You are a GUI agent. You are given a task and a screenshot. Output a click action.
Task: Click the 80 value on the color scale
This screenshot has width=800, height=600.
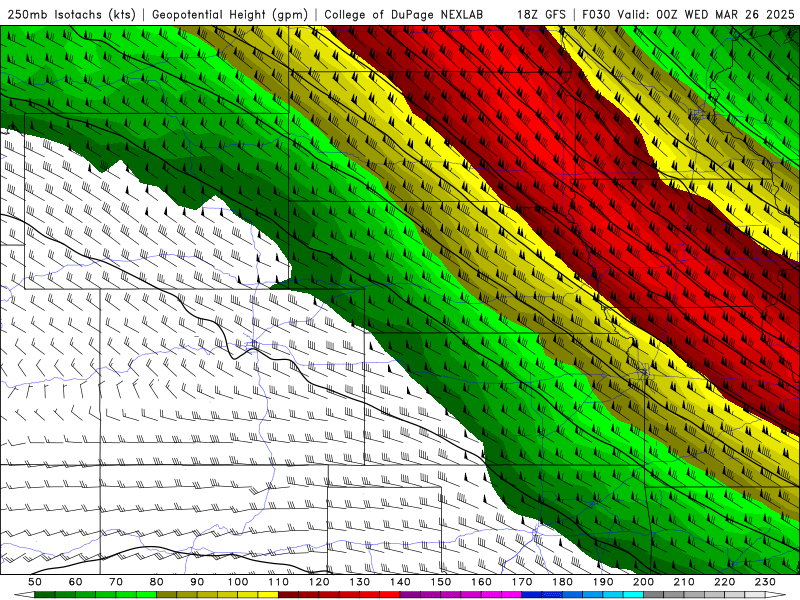(x=157, y=582)
